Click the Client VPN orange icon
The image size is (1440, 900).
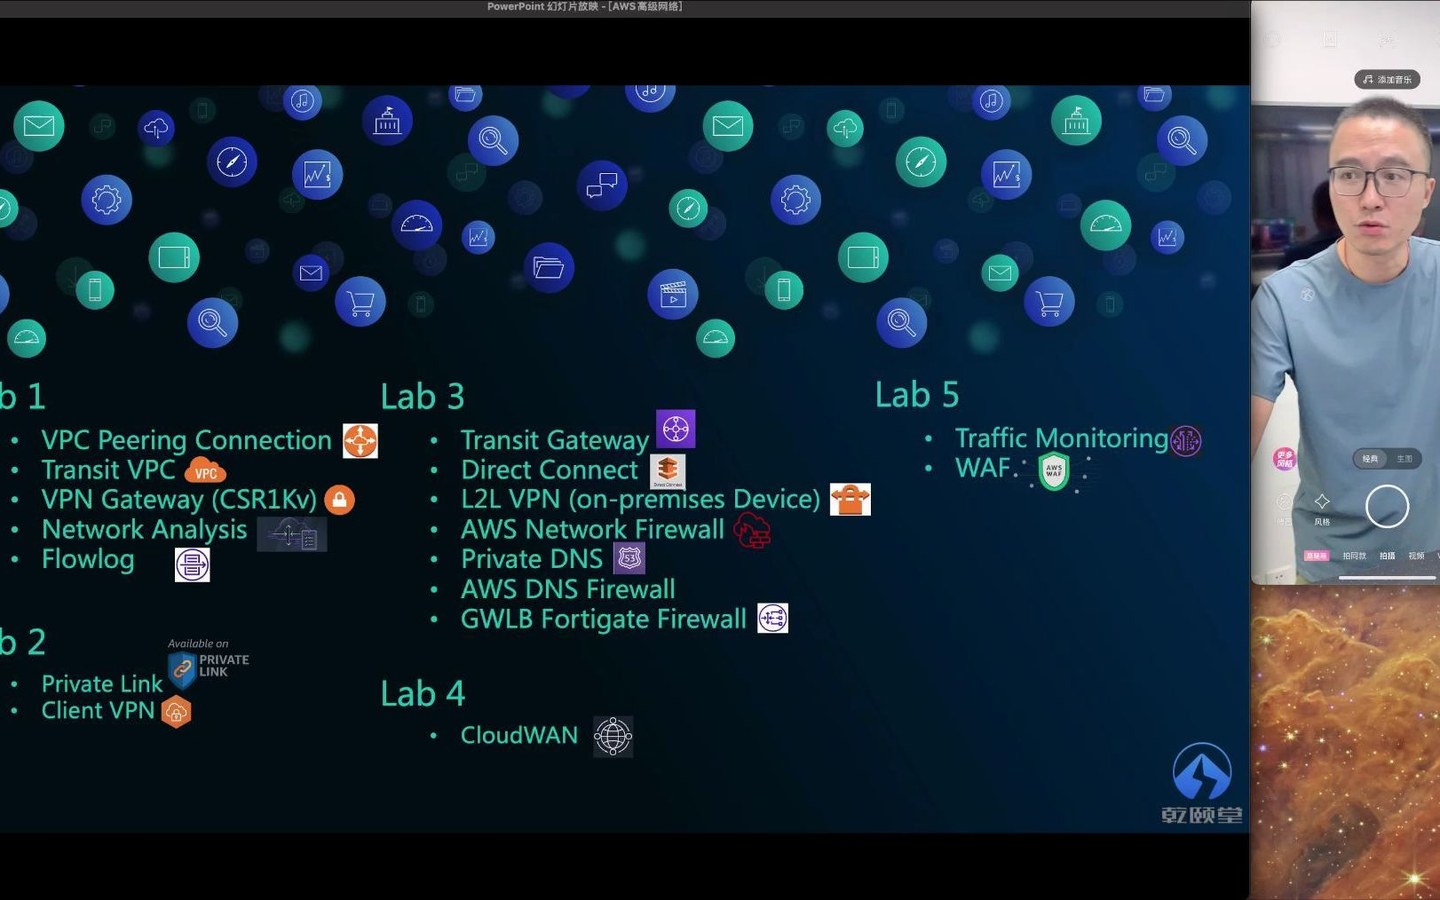(176, 712)
